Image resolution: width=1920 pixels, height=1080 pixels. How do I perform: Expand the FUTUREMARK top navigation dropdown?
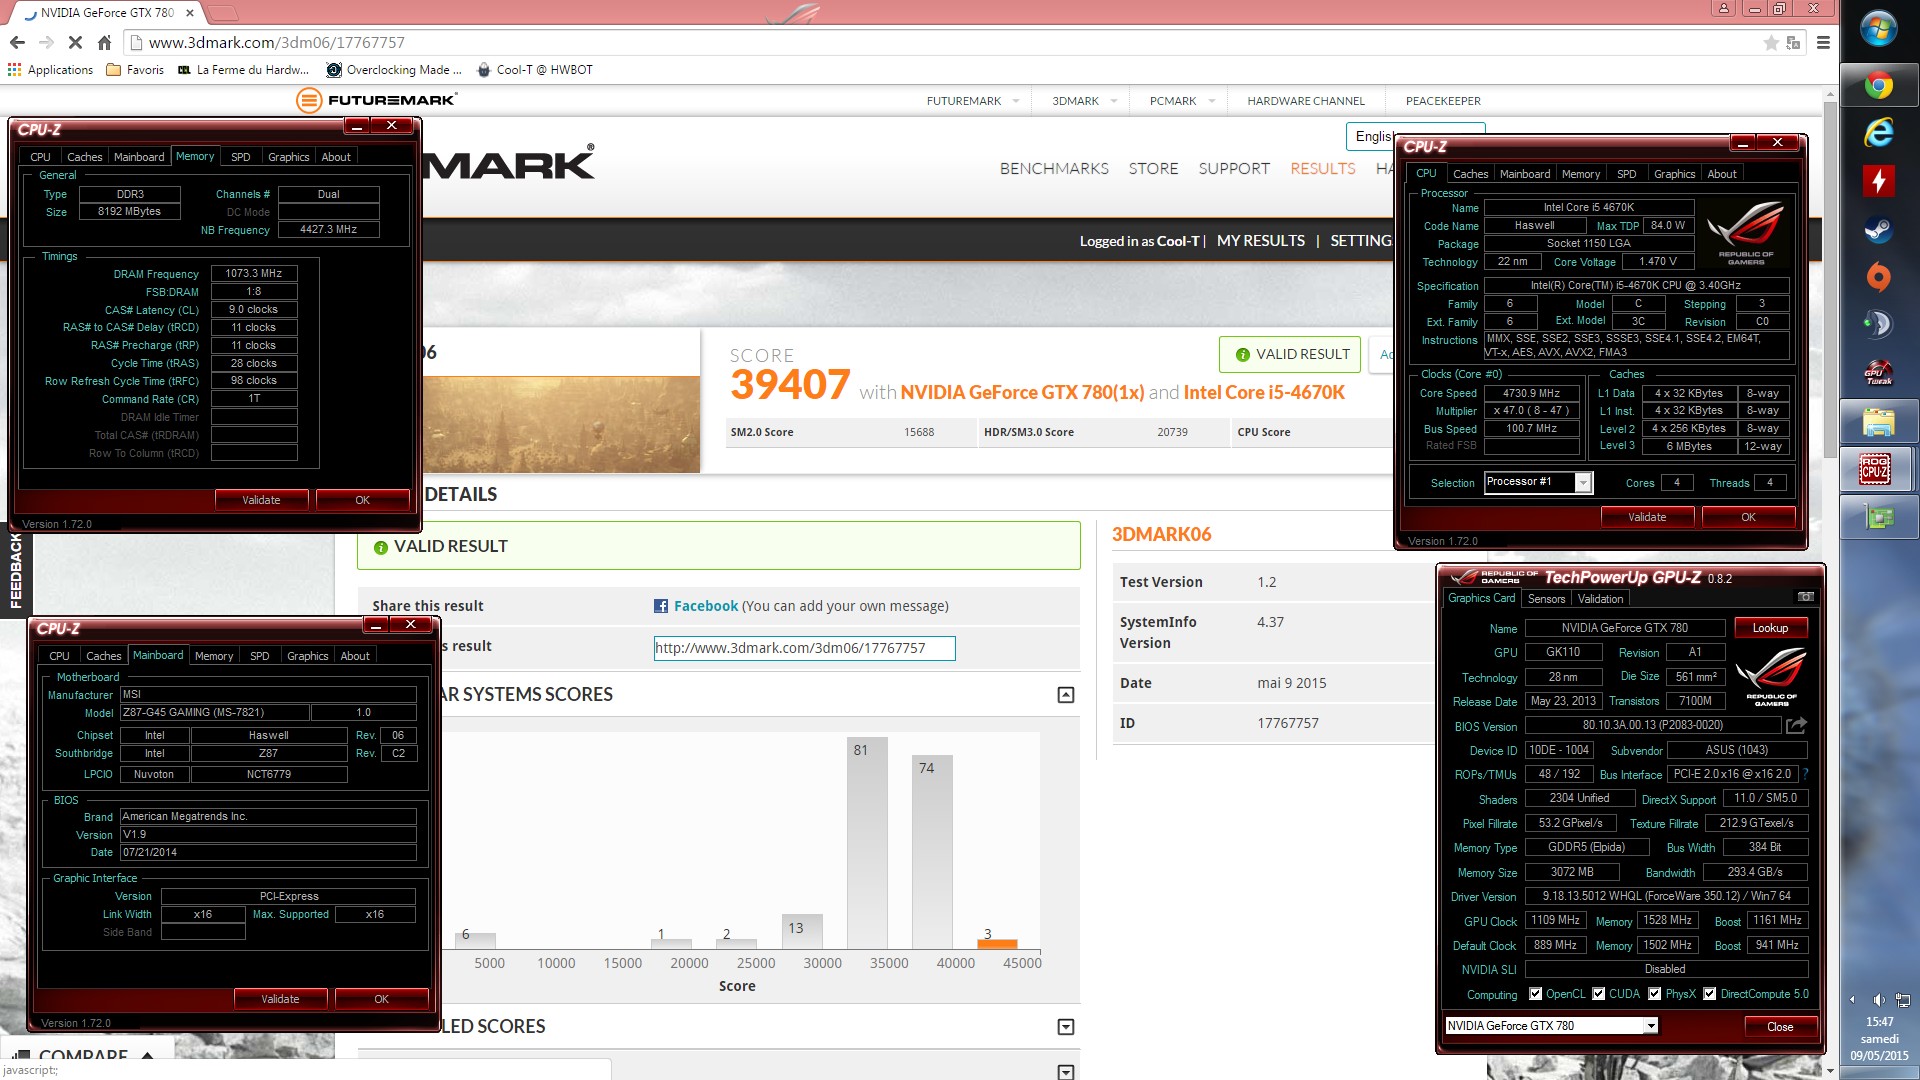(1016, 101)
